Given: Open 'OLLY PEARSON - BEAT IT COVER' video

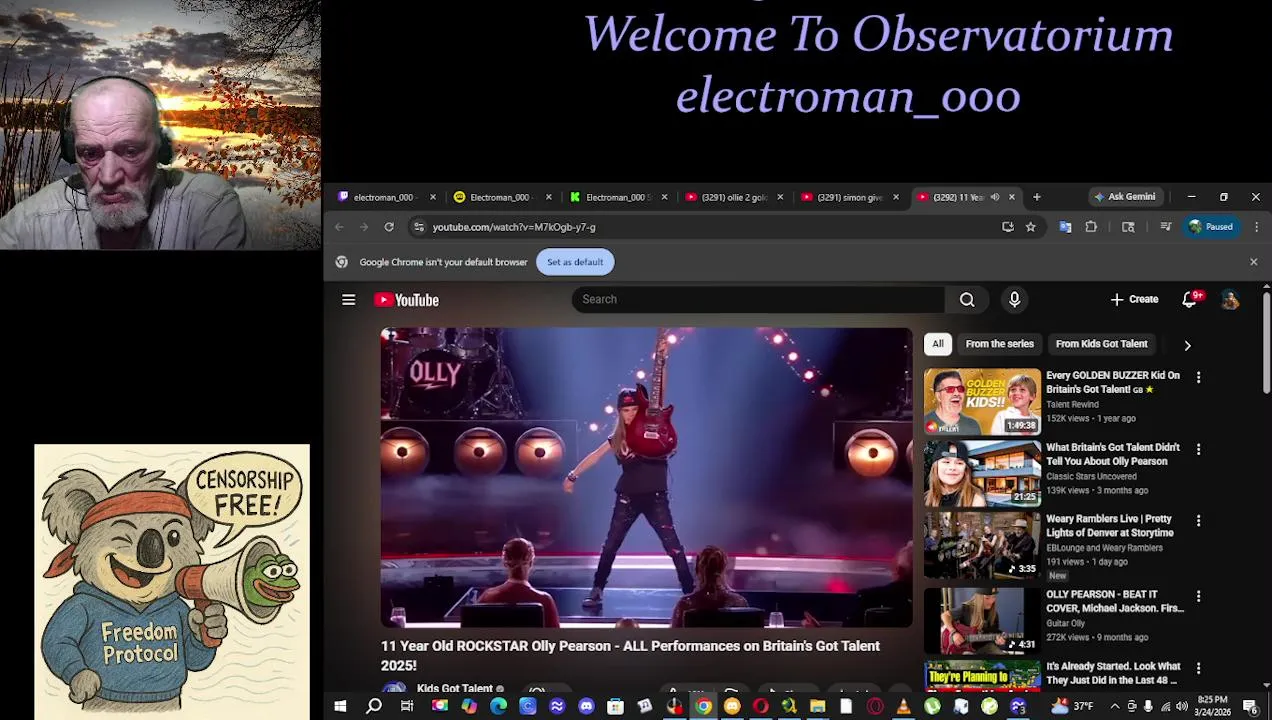Looking at the screenshot, I should point(1114,601).
